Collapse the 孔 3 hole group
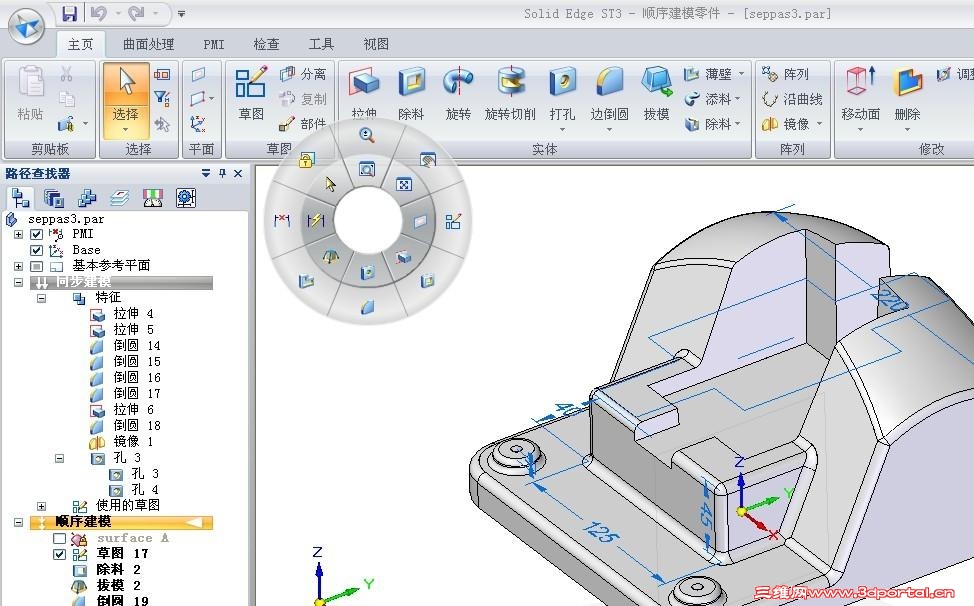Screen dimensions: 974x606 pos(60,458)
